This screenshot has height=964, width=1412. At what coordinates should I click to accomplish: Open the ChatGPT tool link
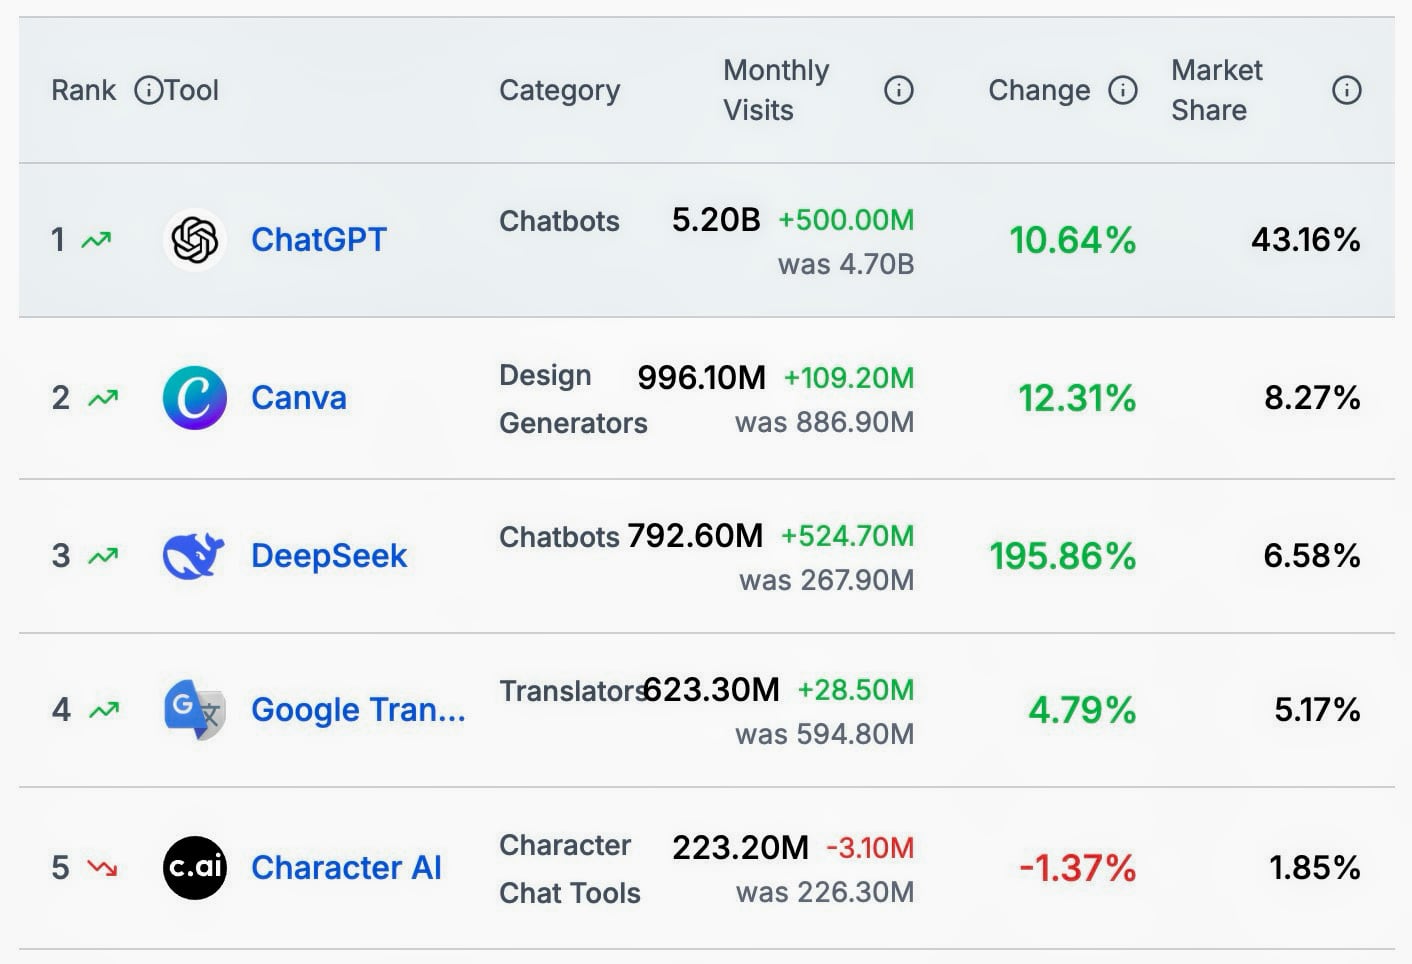coord(319,240)
